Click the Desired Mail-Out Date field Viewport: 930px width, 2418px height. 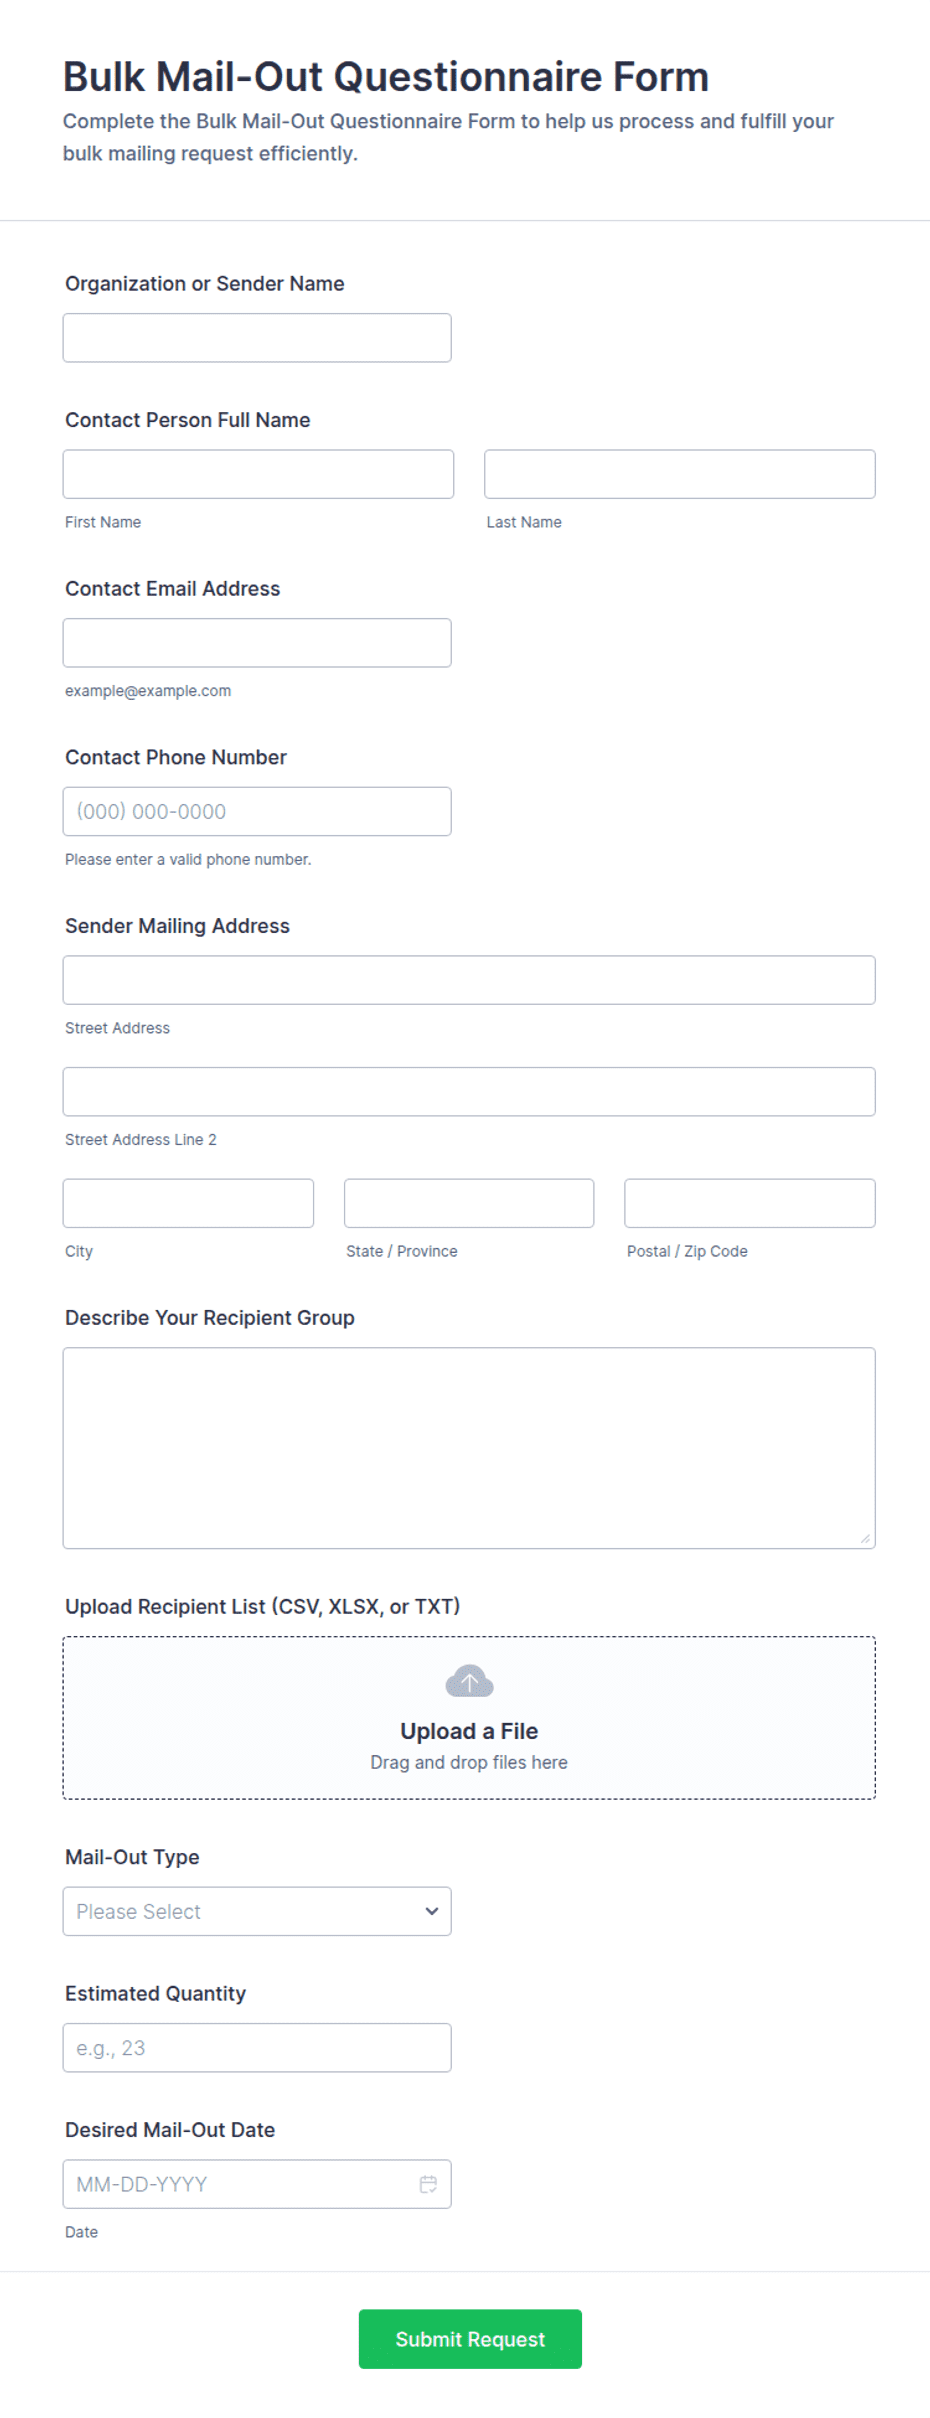pyautogui.click(x=257, y=2184)
